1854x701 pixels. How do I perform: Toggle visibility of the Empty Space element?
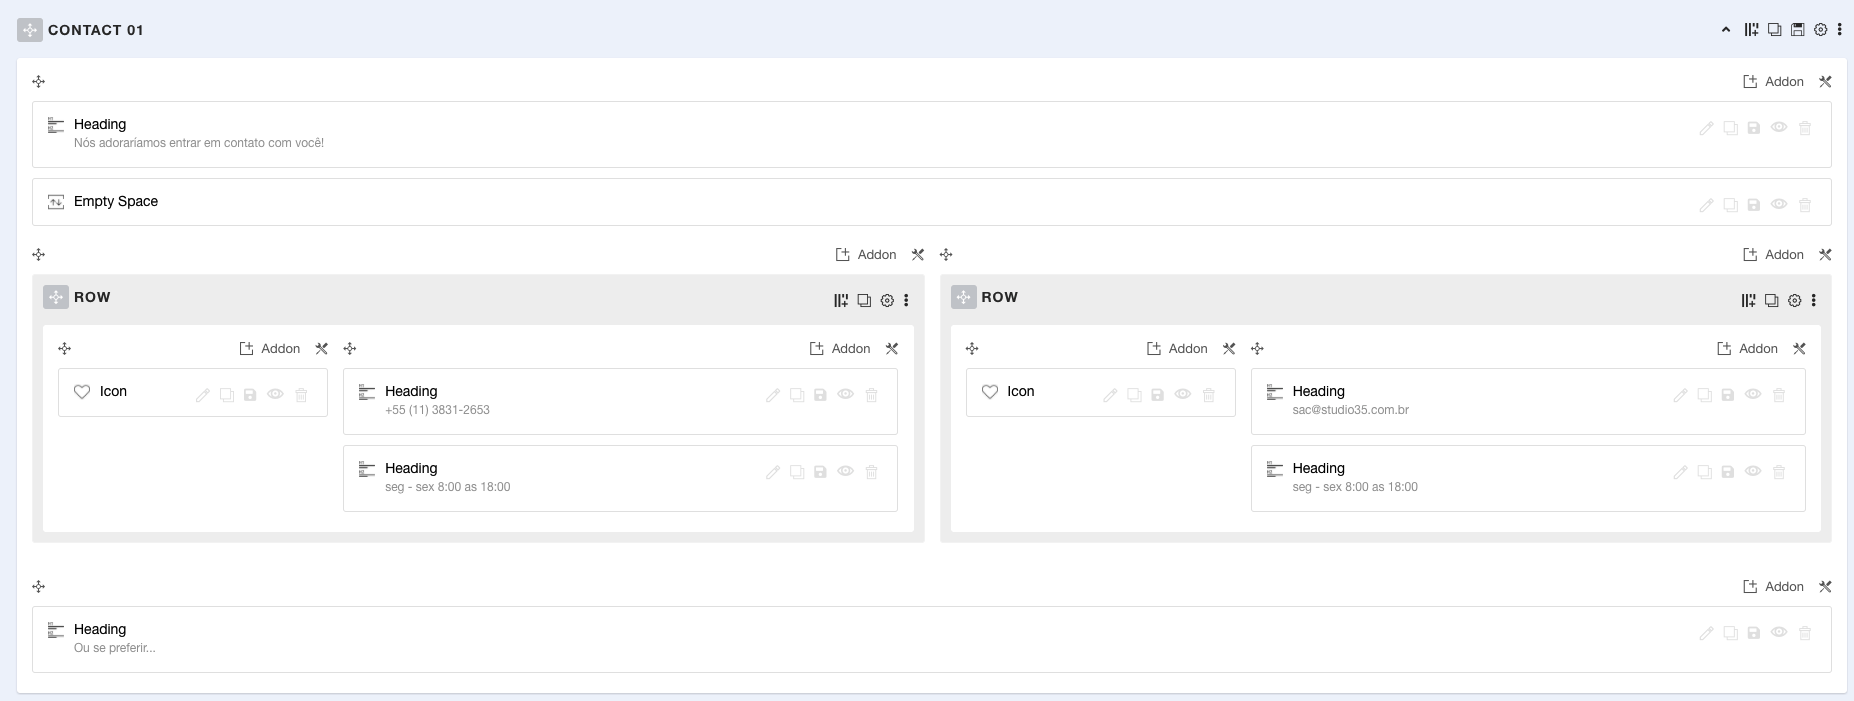click(1779, 204)
